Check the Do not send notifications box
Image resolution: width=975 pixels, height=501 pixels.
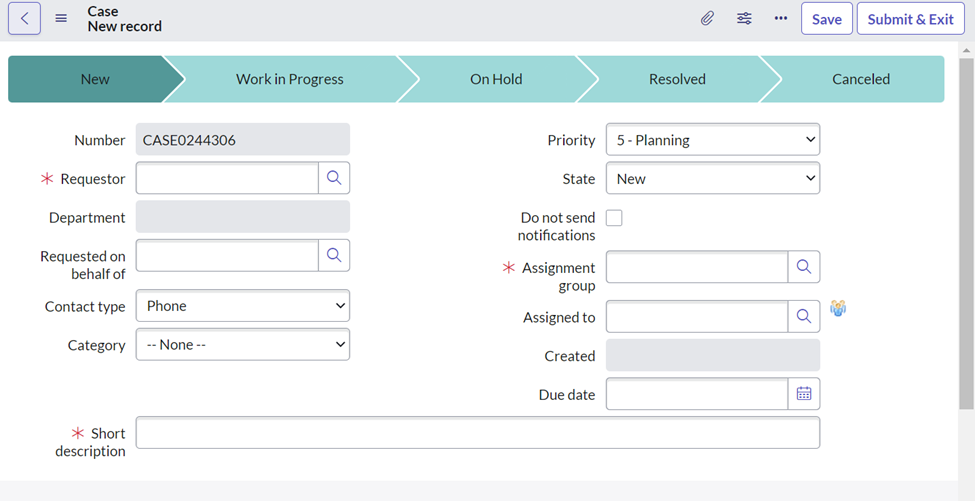click(x=614, y=218)
